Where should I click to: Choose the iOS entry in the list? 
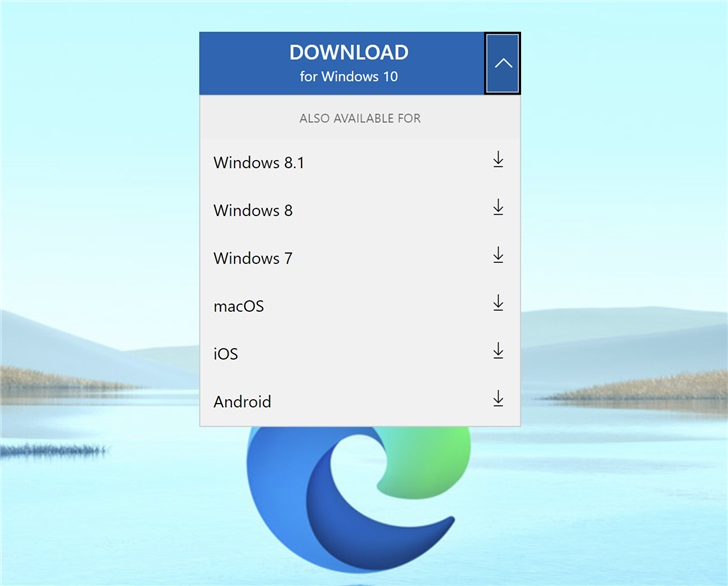[226, 354]
